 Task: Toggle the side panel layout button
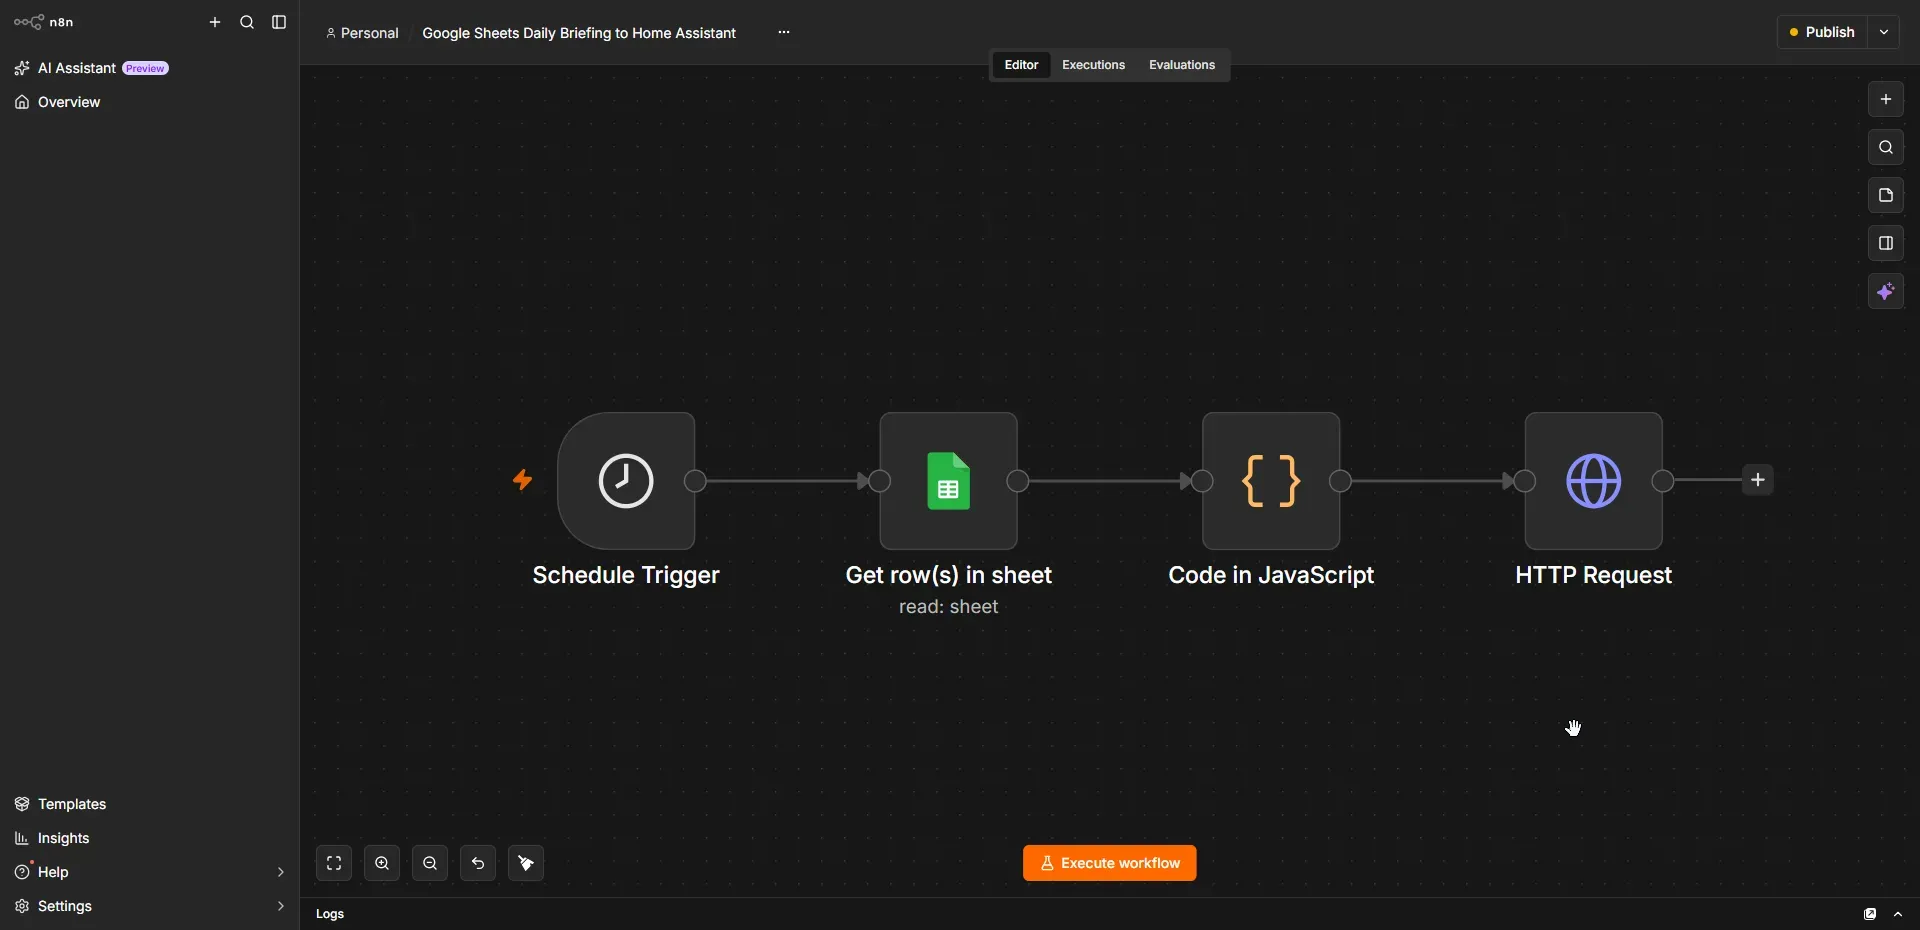[1886, 243]
